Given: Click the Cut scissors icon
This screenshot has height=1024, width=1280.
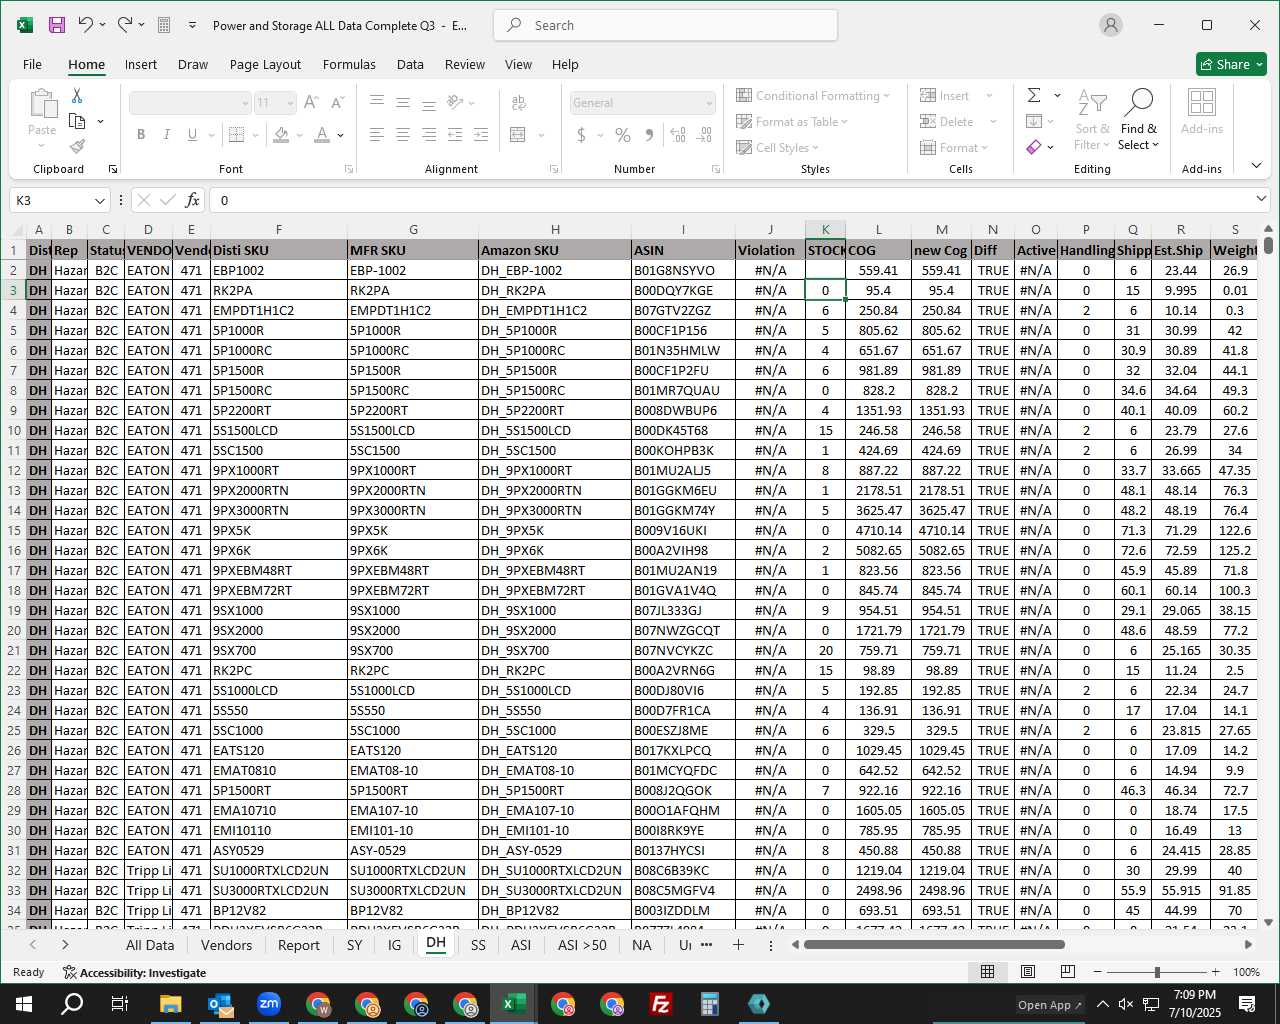Looking at the screenshot, I should coord(77,96).
